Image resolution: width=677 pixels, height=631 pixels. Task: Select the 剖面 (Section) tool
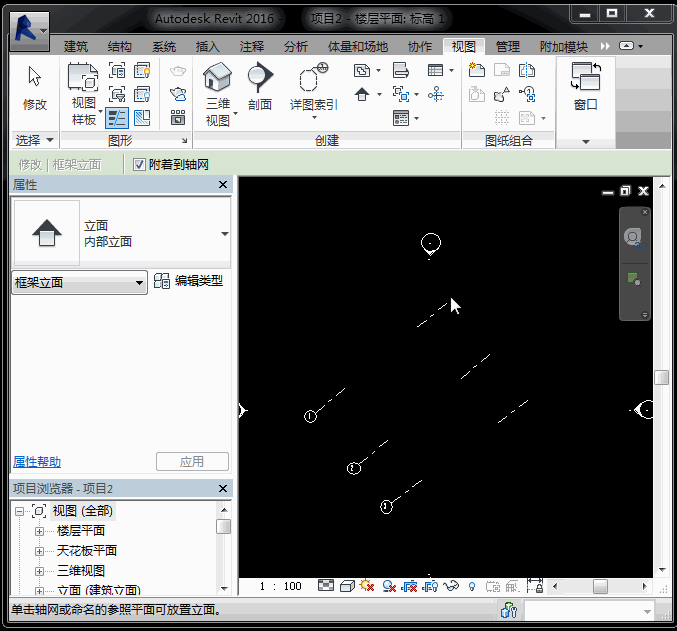pyautogui.click(x=260, y=88)
